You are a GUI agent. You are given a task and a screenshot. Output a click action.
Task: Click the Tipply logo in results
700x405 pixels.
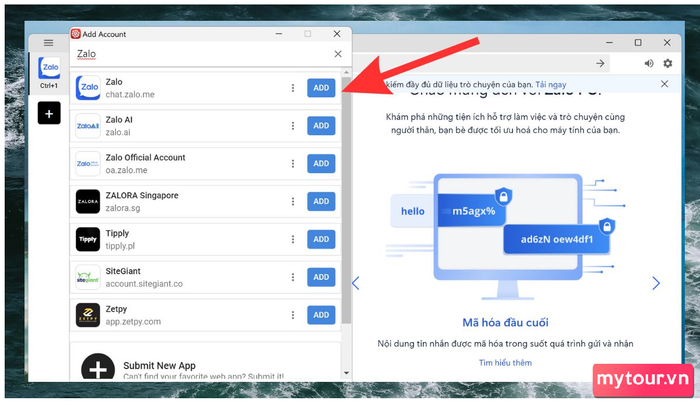coord(88,239)
